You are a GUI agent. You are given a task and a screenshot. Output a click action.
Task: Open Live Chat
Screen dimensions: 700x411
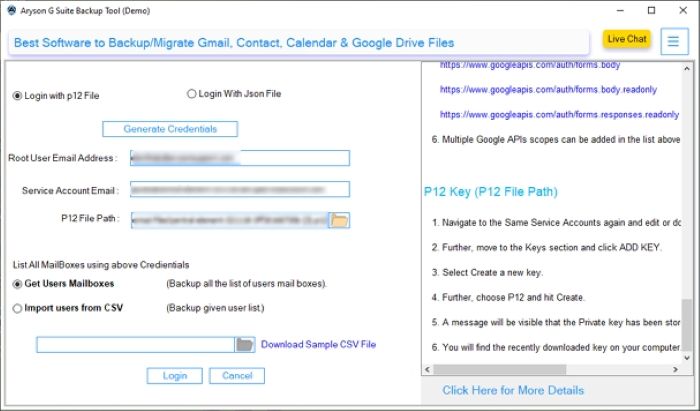pyautogui.click(x=627, y=39)
